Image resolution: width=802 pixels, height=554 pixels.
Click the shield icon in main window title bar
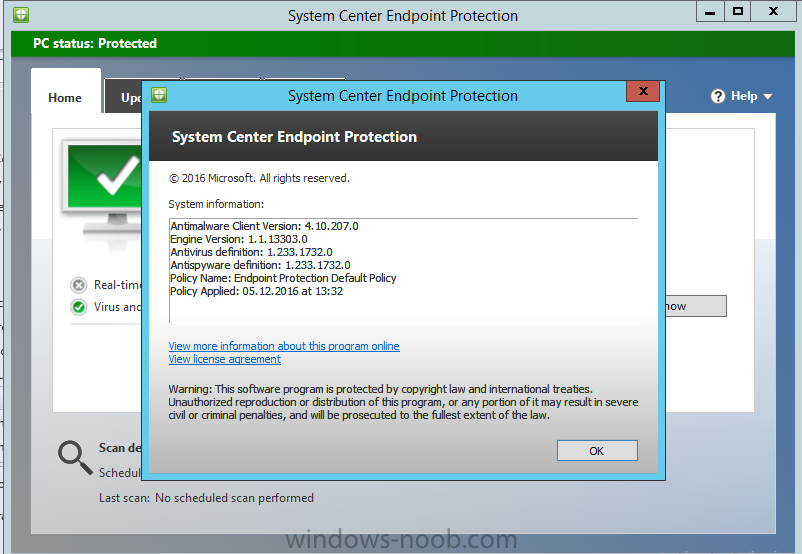point(21,15)
